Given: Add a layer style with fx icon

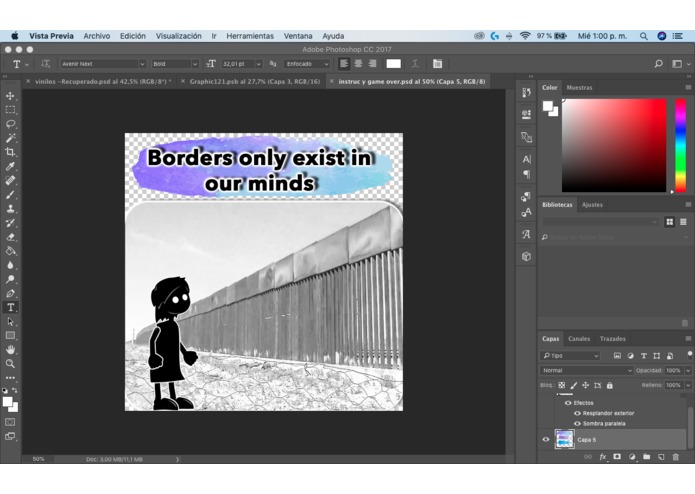Looking at the screenshot, I should (602, 457).
